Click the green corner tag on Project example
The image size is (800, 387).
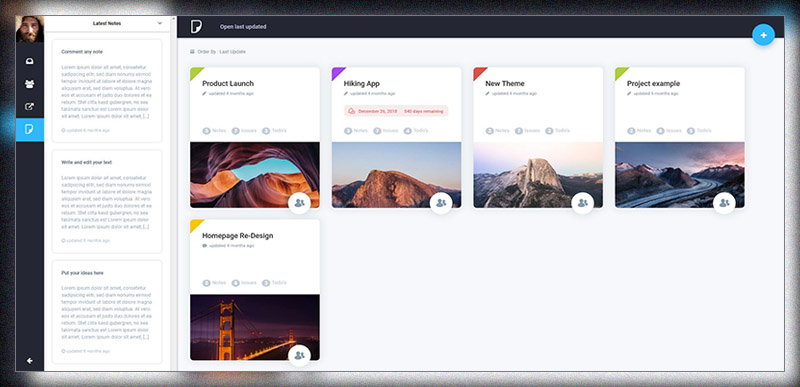(619, 72)
